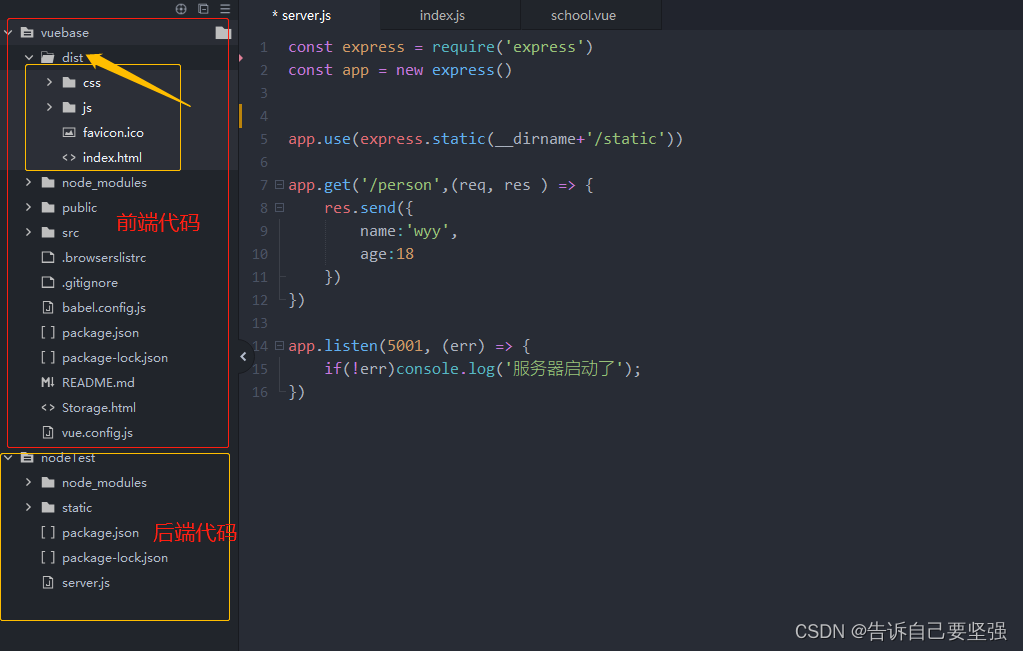Image resolution: width=1023 pixels, height=651 pixels.
Task: Open server.js under nodeTest
Action: click(x=85, y=583)
